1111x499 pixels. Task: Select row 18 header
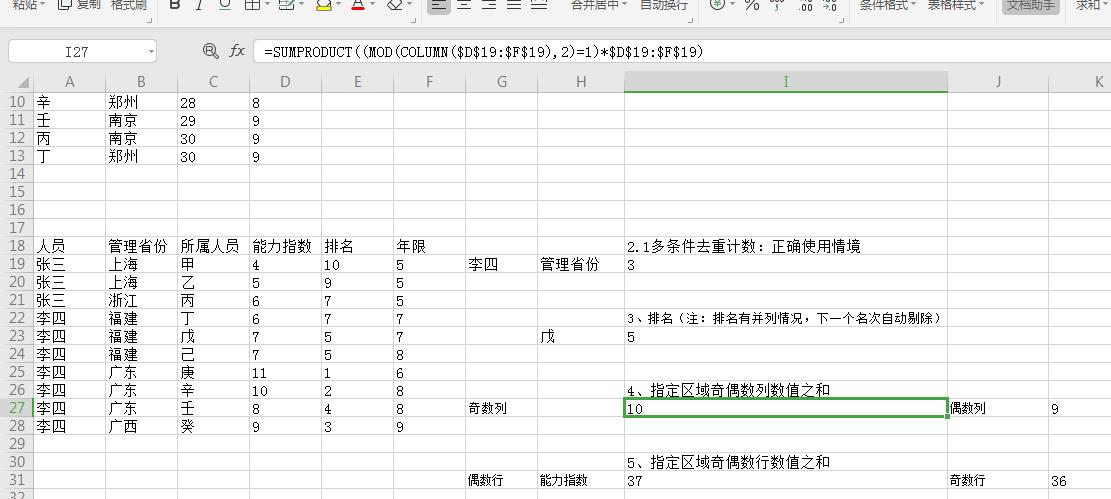(x=16, y=246)
